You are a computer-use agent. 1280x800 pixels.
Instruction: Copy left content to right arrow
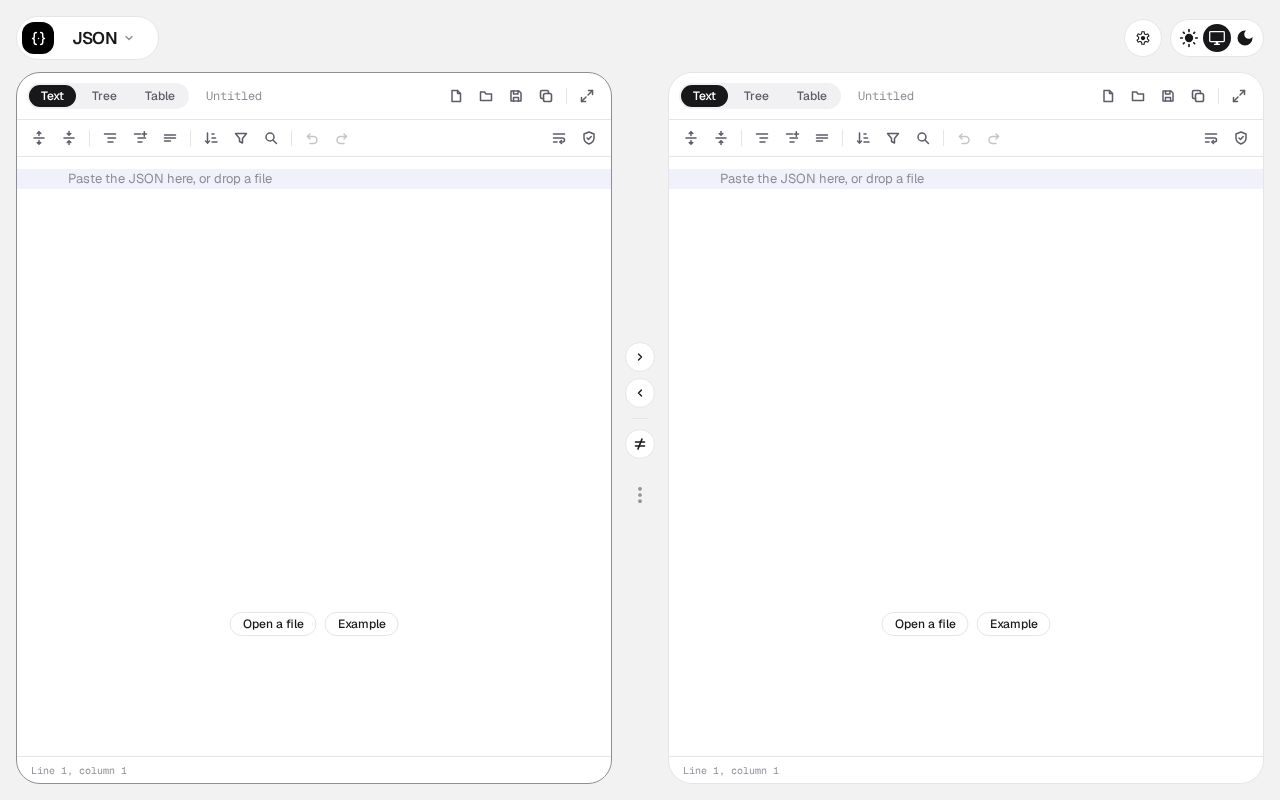(640, 357)
